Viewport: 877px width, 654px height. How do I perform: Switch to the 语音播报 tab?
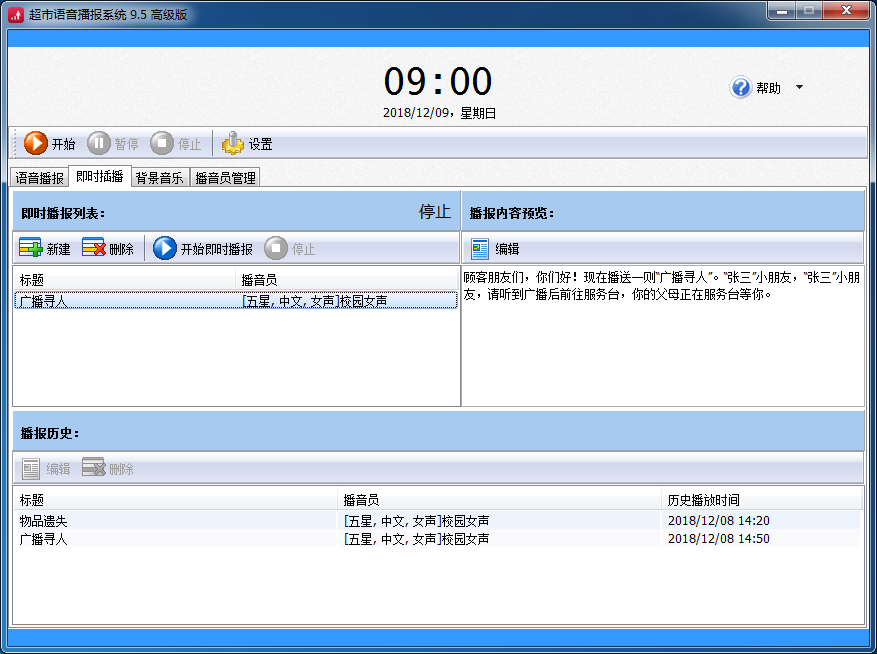point(40,178)
